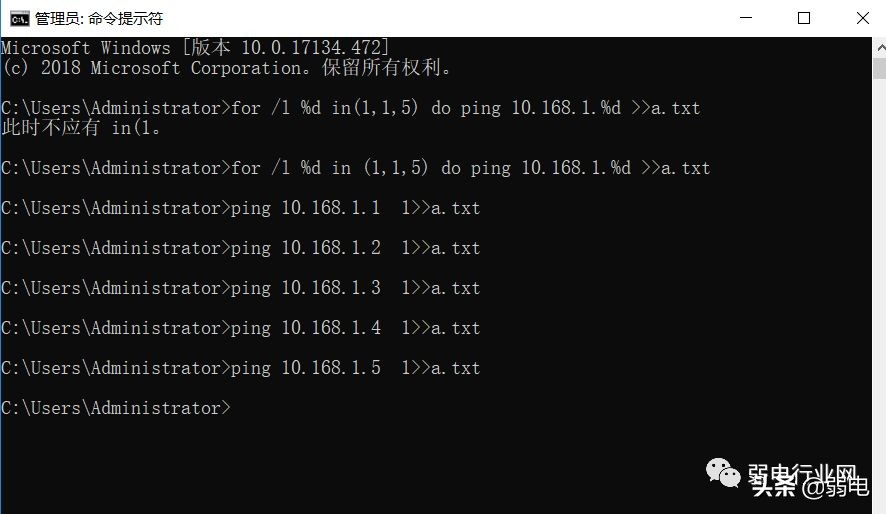This screenshot has height=514, width=886.
Task: Click the ping 10.168.1.1 output line
Action: (241, 208)
